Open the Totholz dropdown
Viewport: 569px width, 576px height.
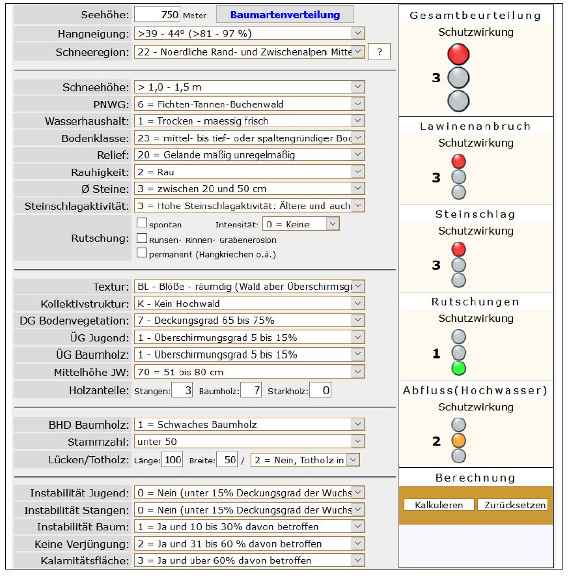[x=305, y=460]
